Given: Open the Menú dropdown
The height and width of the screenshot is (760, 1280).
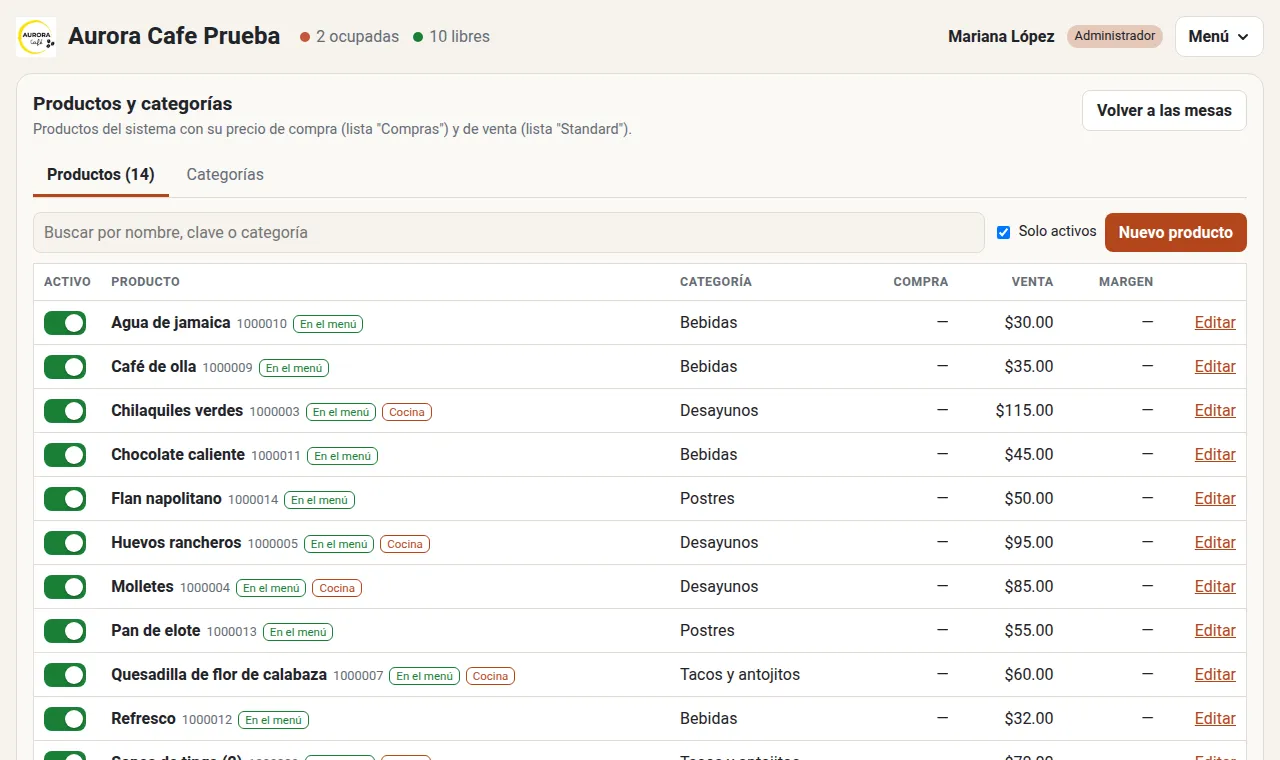Looking at the screenshot, I should 1219,36.
